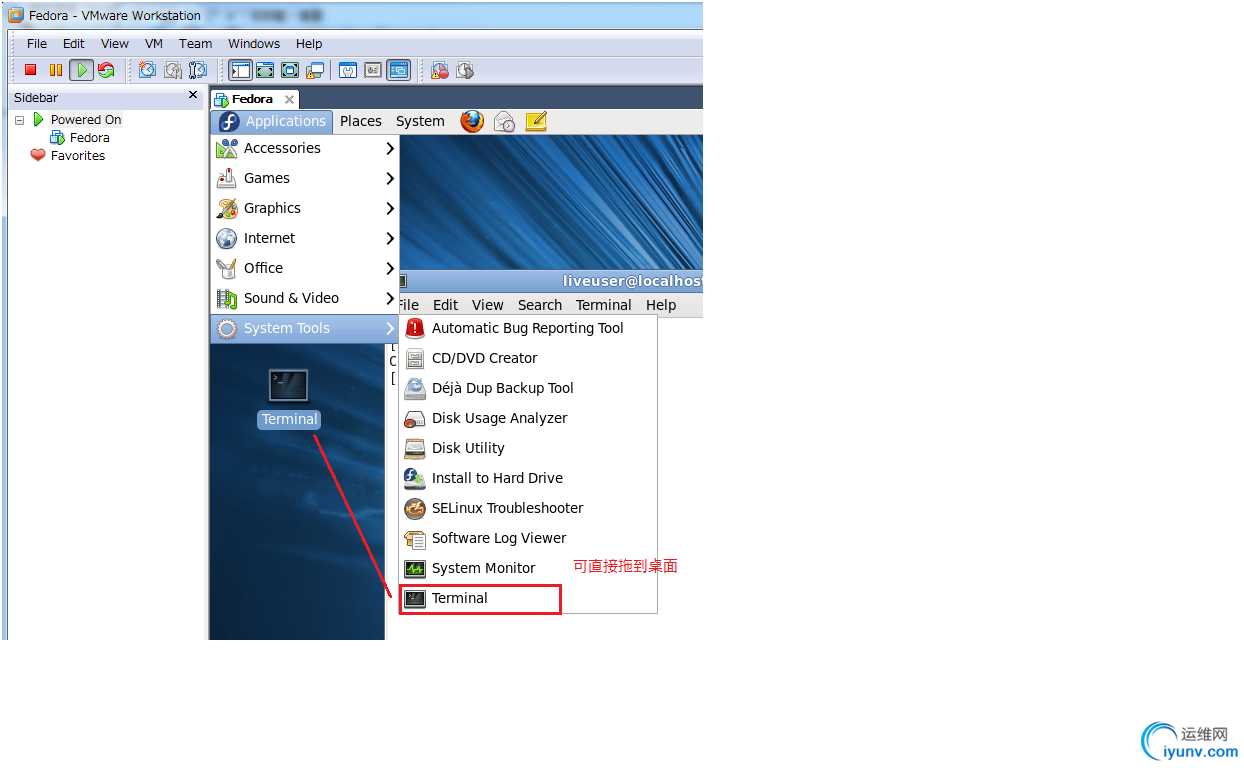Image resolution: width=1244 pixels, height=768 pixels.
Task: Toggle the Console view toolbar icon
Action: coord(398,70)
